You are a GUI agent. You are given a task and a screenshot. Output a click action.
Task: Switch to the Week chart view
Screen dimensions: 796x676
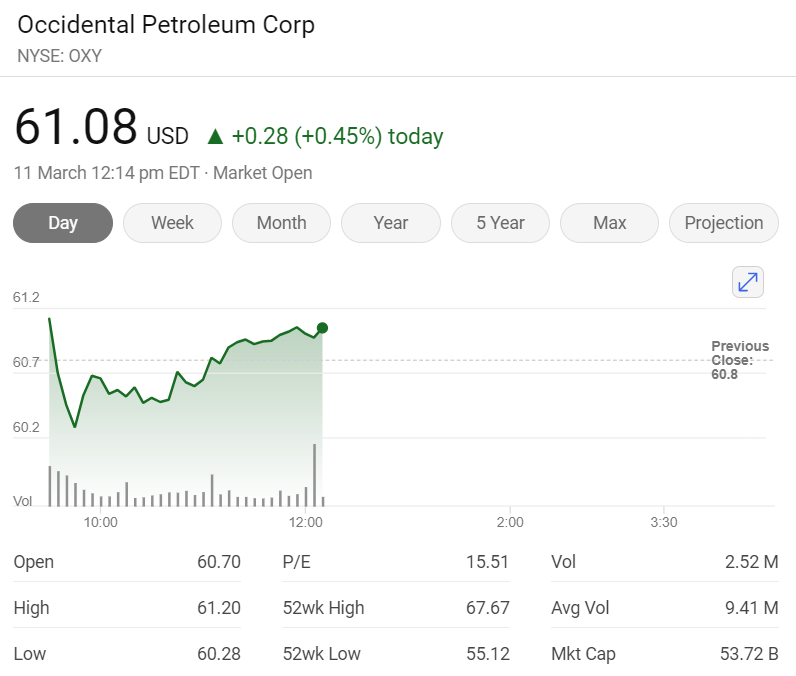[x=172, y=223]
